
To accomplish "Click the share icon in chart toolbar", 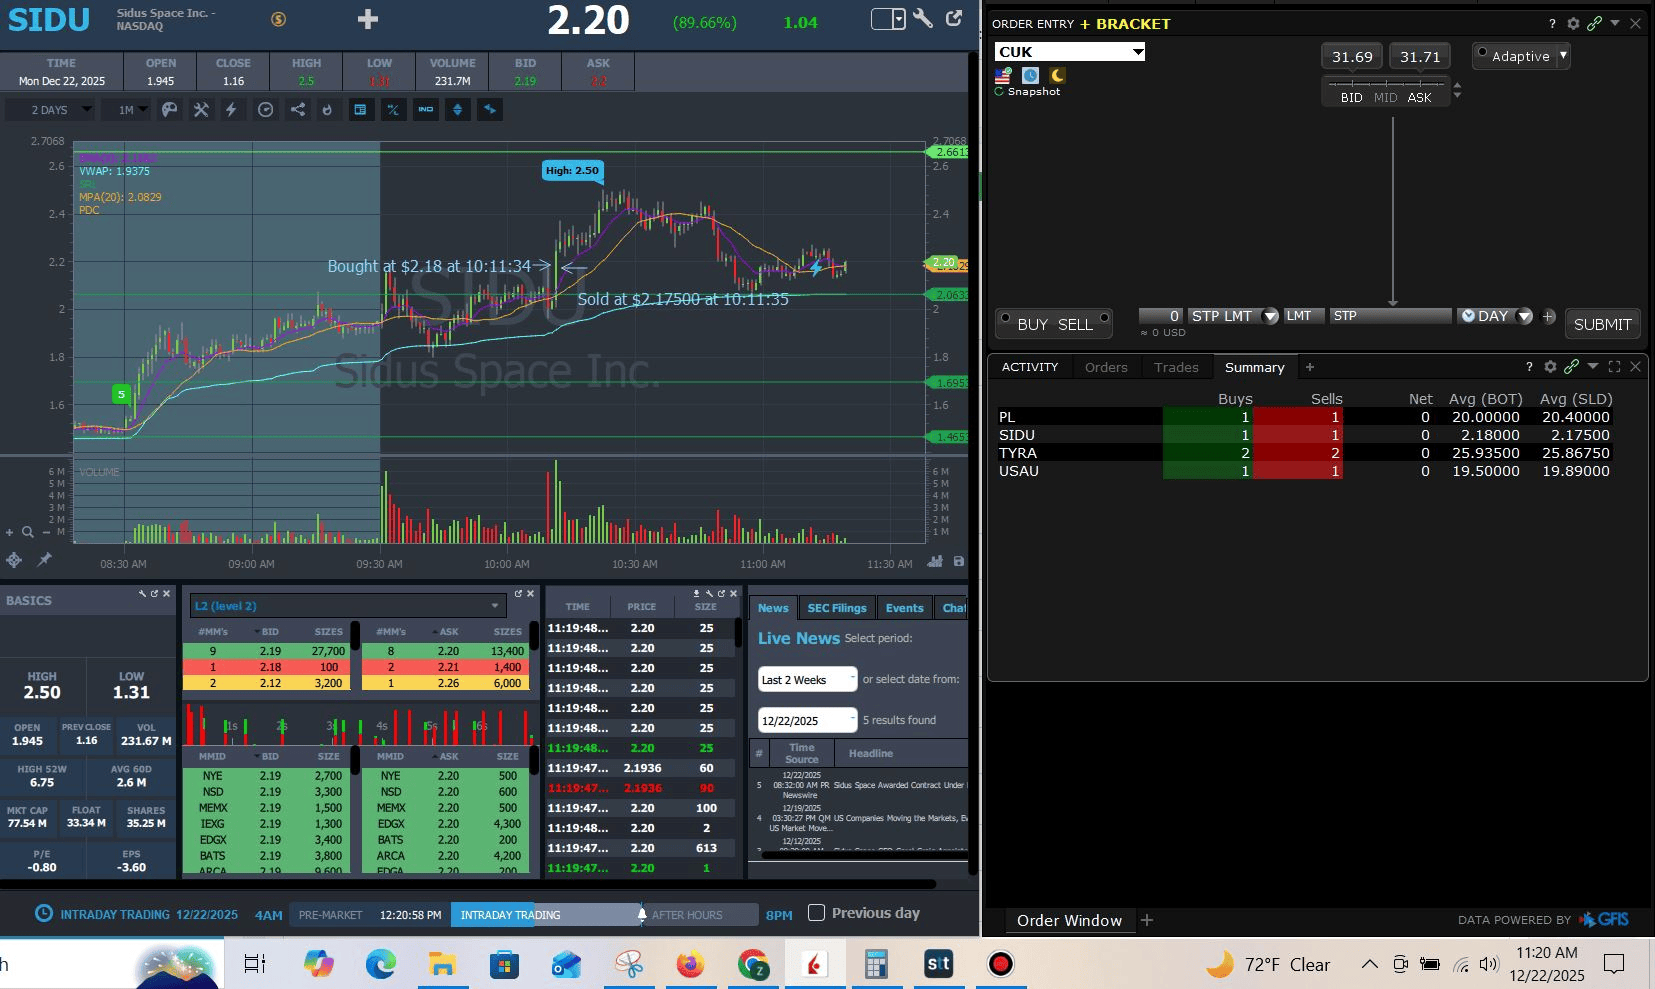I will coord(297,110).
